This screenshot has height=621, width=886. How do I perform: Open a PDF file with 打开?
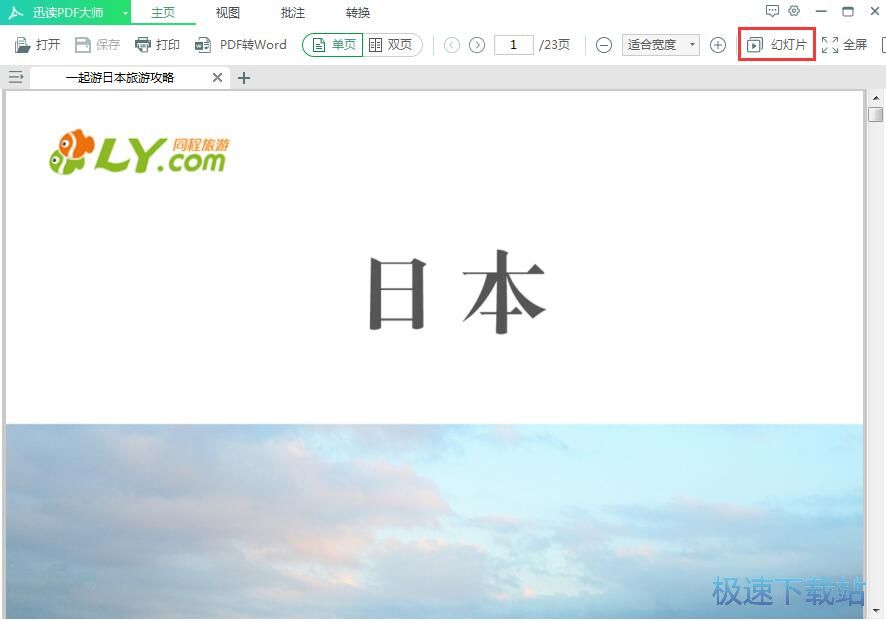point(37,44)
